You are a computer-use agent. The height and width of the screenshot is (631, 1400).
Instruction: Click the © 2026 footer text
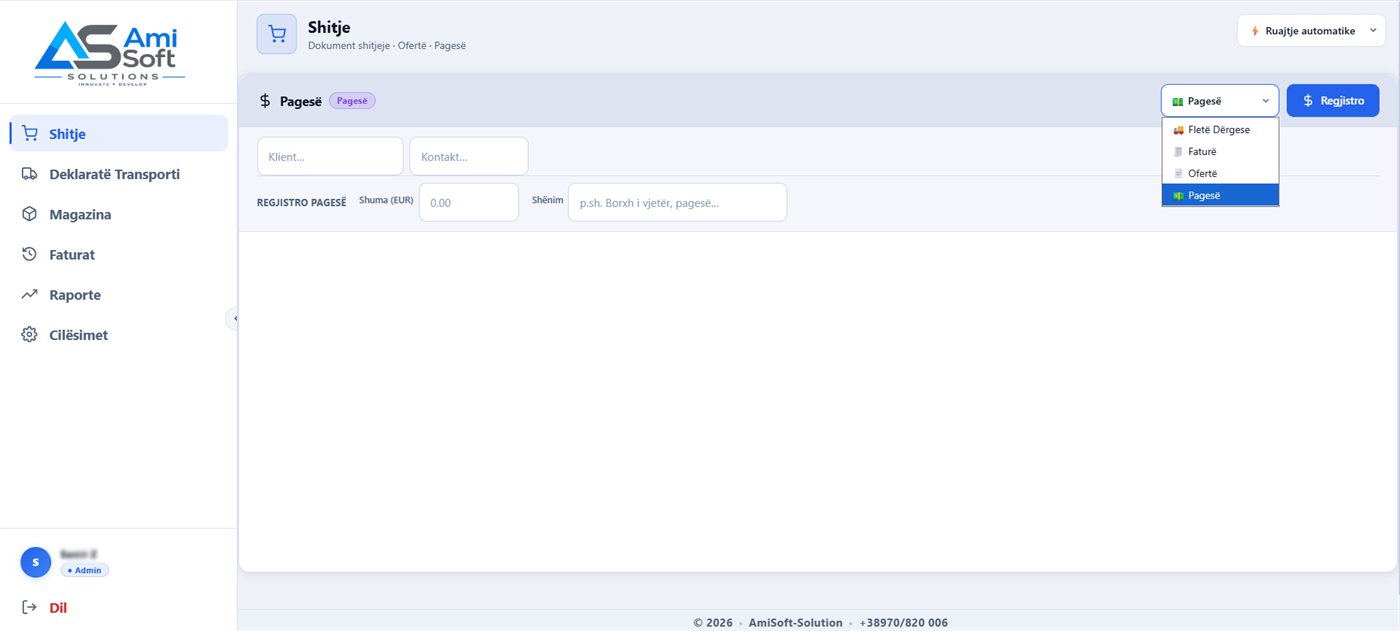pyautogui.click(x=713, y=622)
